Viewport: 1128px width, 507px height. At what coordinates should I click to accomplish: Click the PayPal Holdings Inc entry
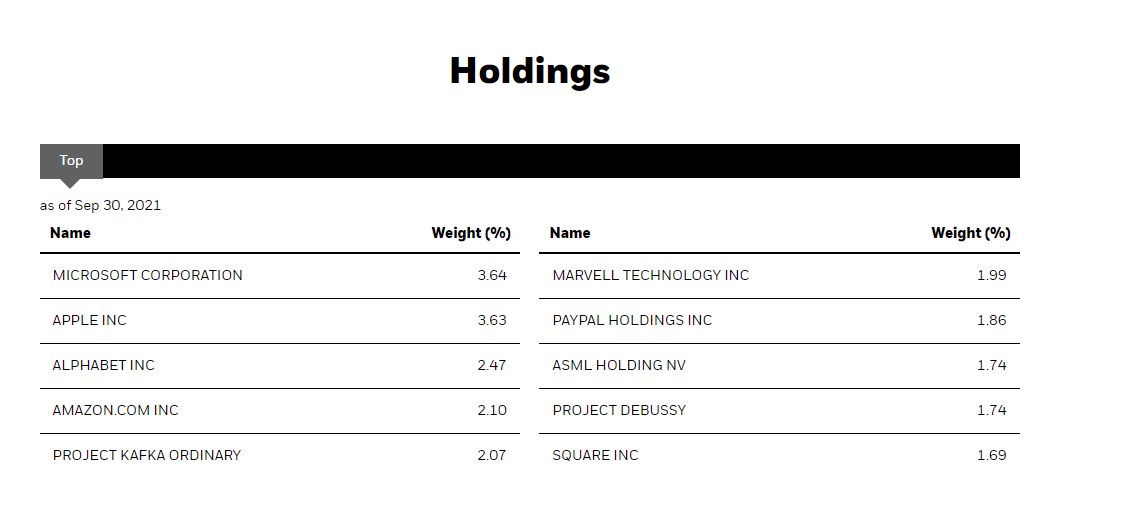coord(779,321)
